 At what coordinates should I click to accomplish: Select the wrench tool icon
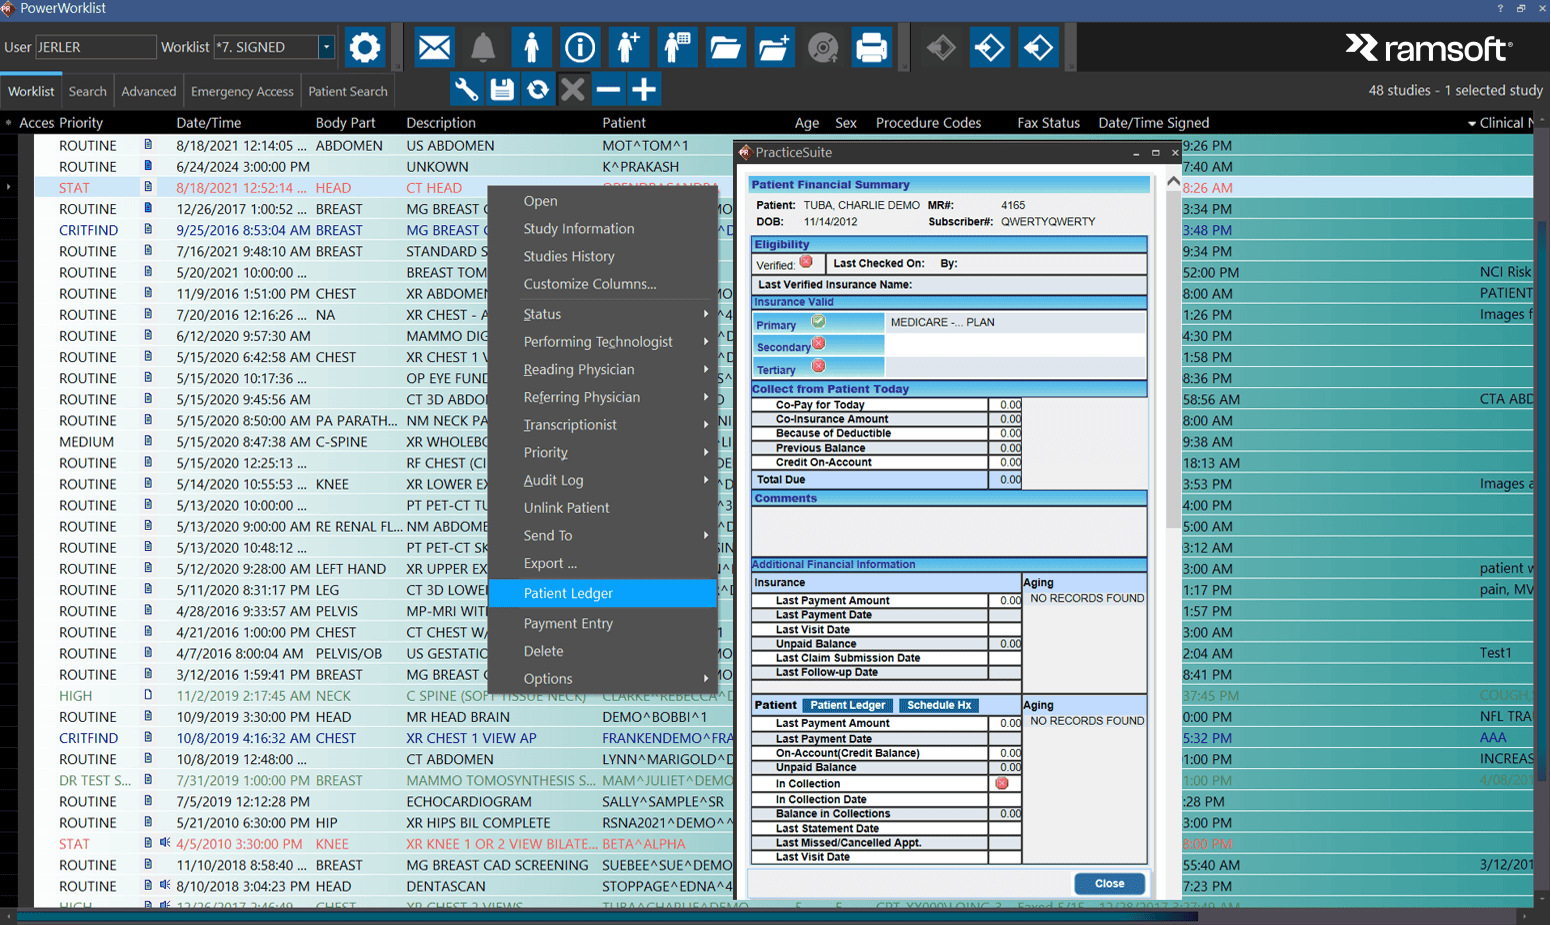pos(465,89)
